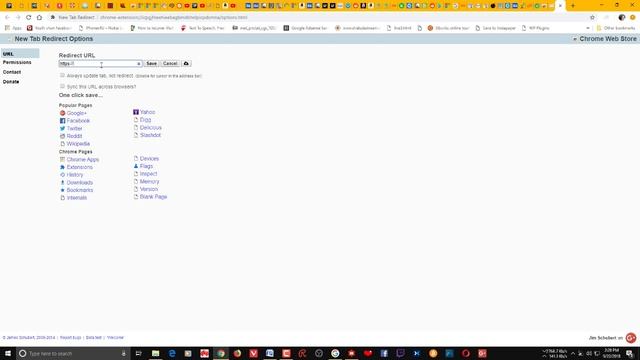Open the Report bugs footer link
This screenshot has width=640, height=360.
71,338
